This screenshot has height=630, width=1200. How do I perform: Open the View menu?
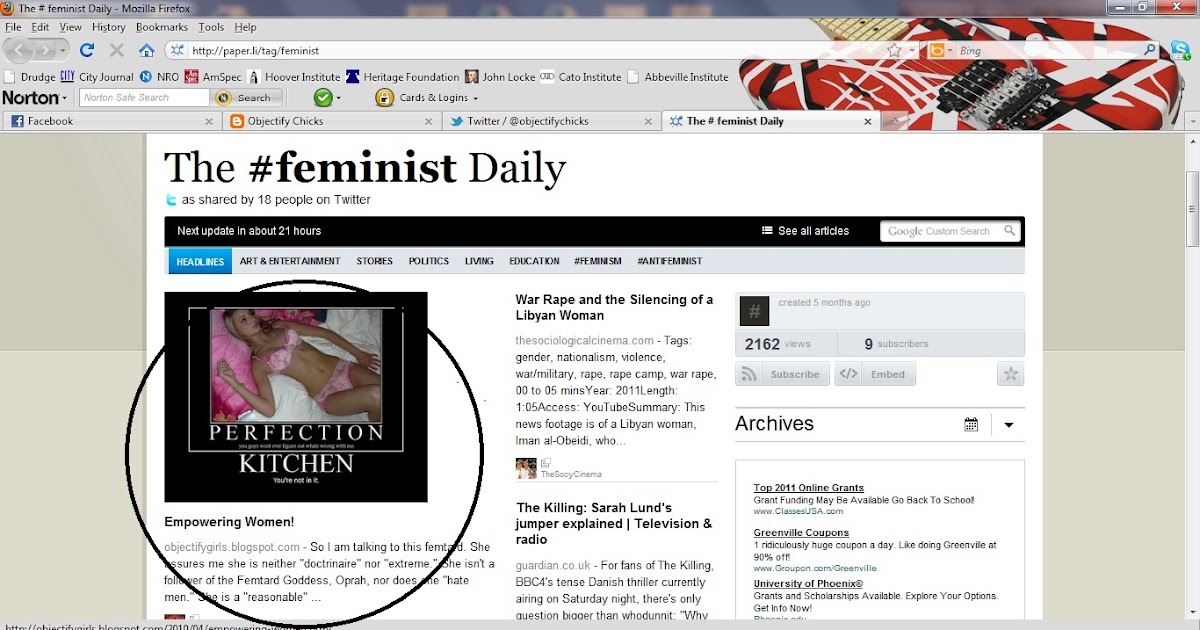pyautogui.click(x=71, y=27)
